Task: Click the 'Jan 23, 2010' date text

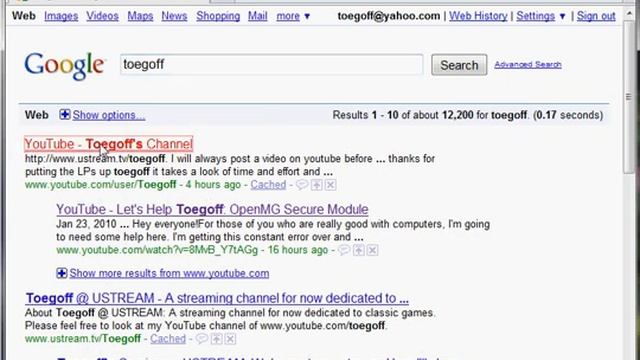Action: (87, 224)
